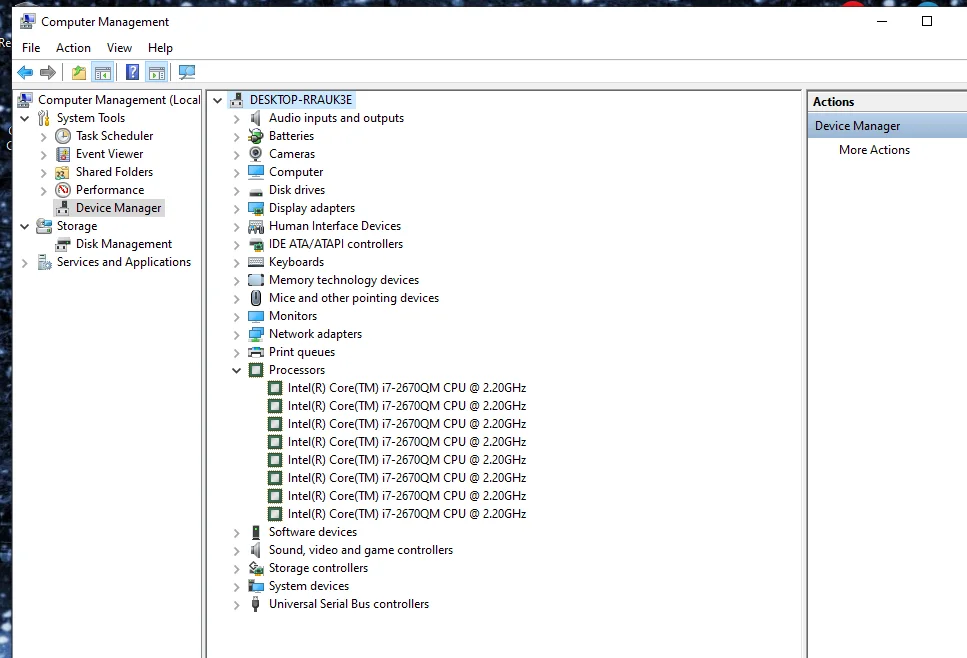Click the Universal Serial Bus controllers icon

(x=255, y=604)
